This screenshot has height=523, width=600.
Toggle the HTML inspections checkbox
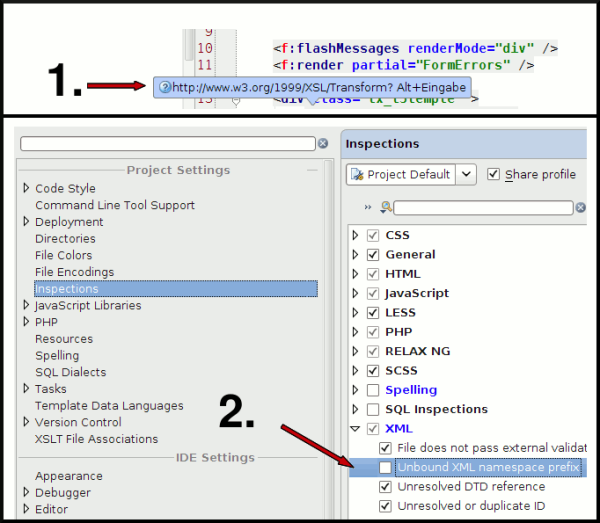click(x=373, y=274)
